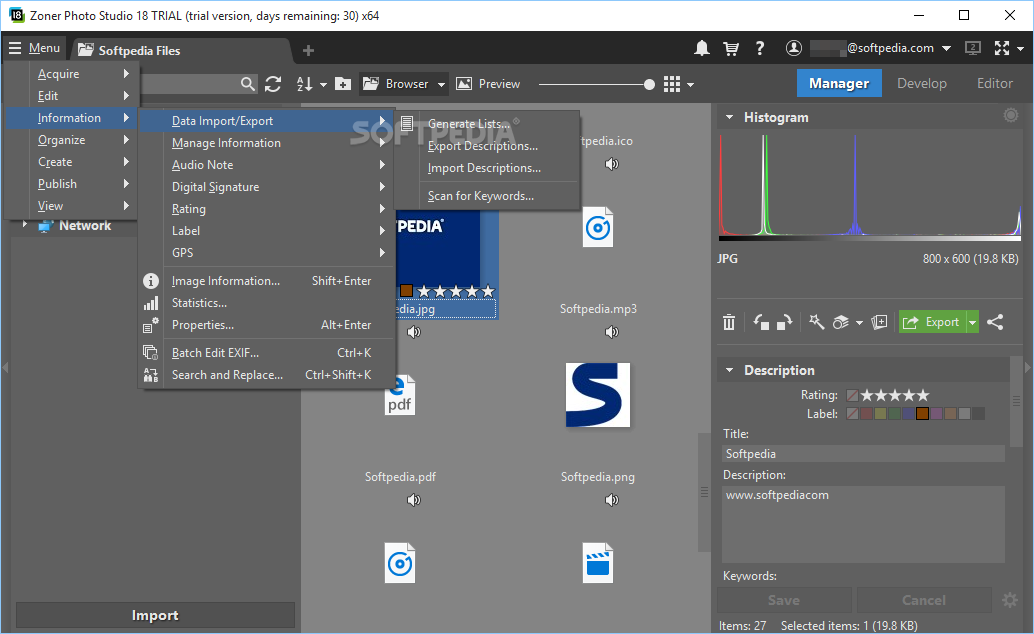This screenshot has height=634, width=1034.
Task: Choose Export Descriptions menu item
Action: pyautogui.click(x=488, y=146)
